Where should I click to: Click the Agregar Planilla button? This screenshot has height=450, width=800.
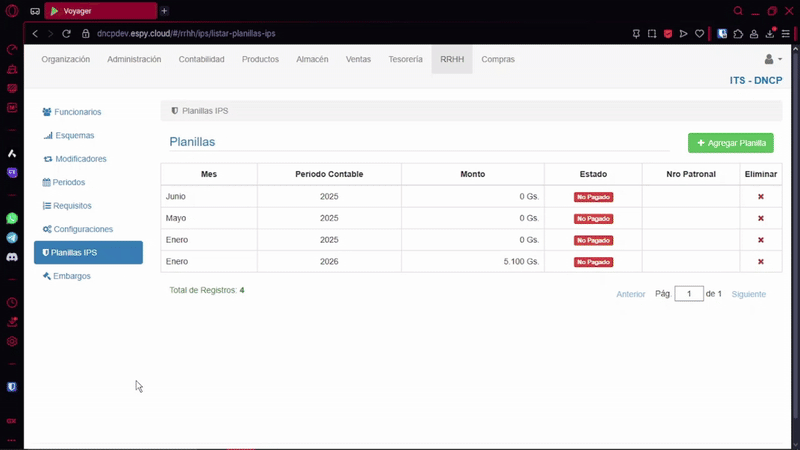click(730, 143)
